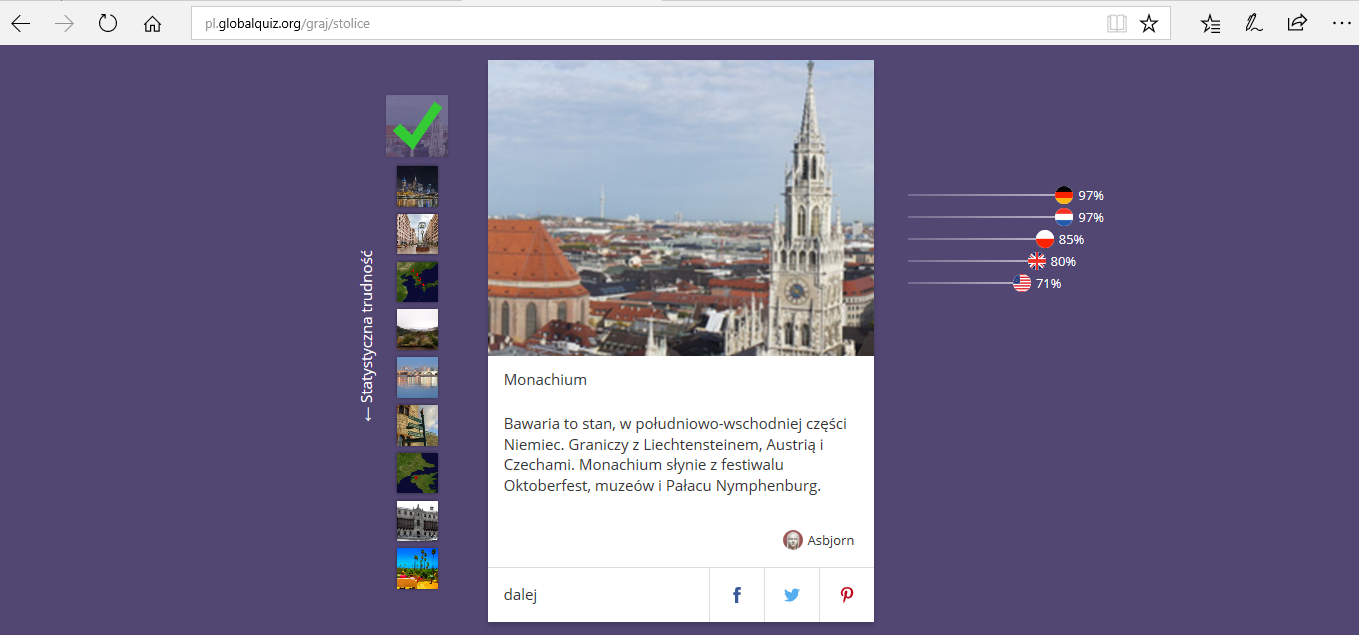Image resolution: width=1359 pixels, height=635 pixels.
Task: Pin the quiz on Pinterest
Action: click(x=847, y=595)
